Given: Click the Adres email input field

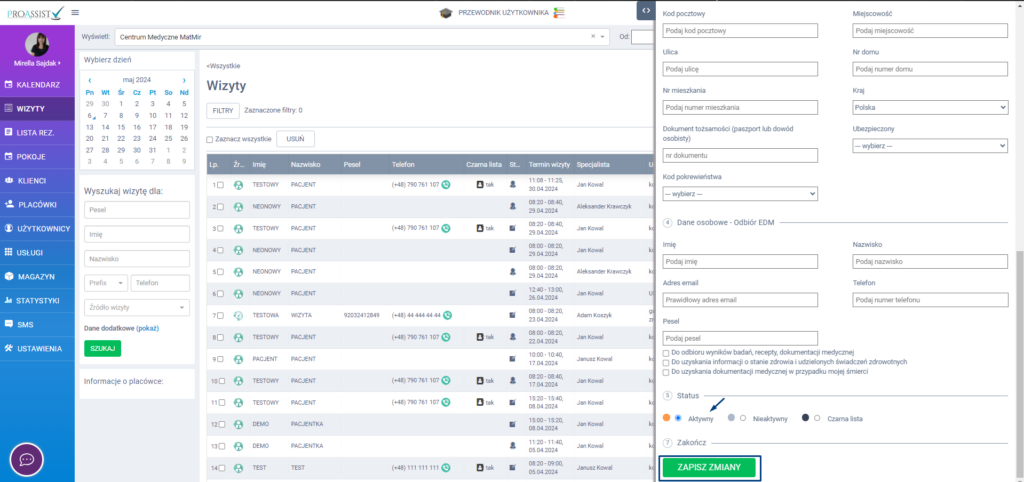Looking at the screenshot, I should click(x=740, y=300).
